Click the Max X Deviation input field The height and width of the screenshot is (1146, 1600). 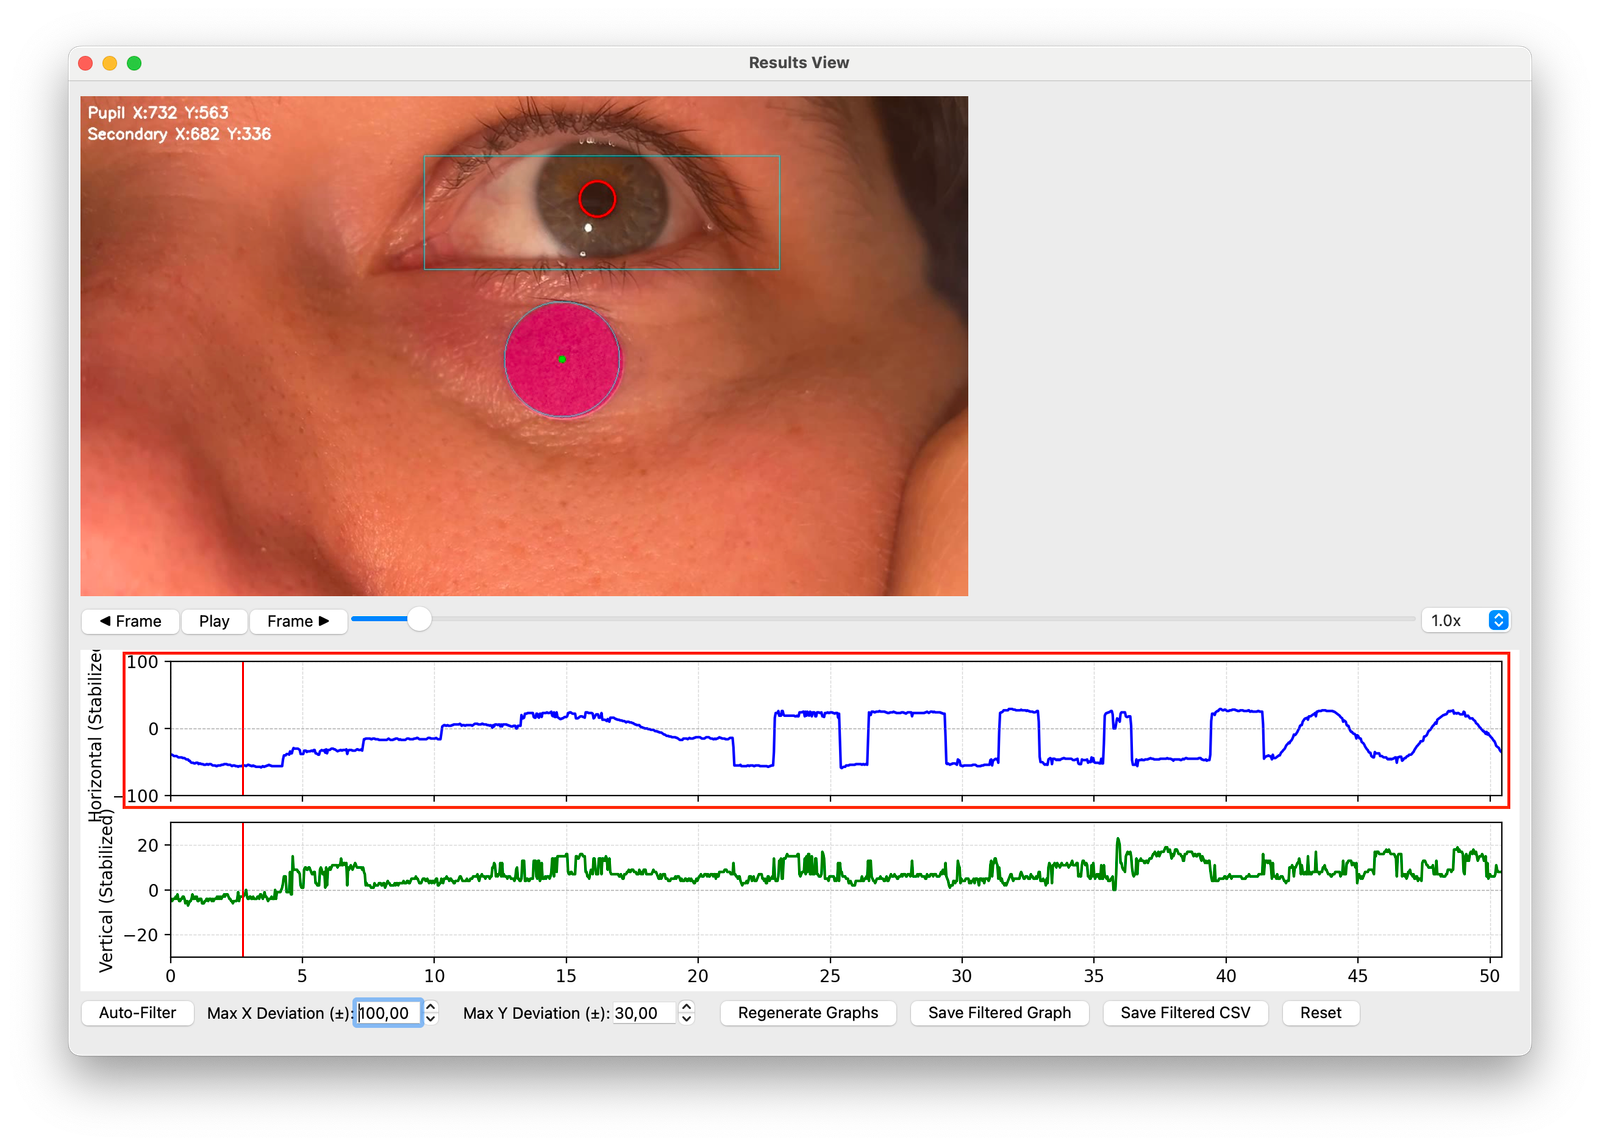tap(390, 1012)
